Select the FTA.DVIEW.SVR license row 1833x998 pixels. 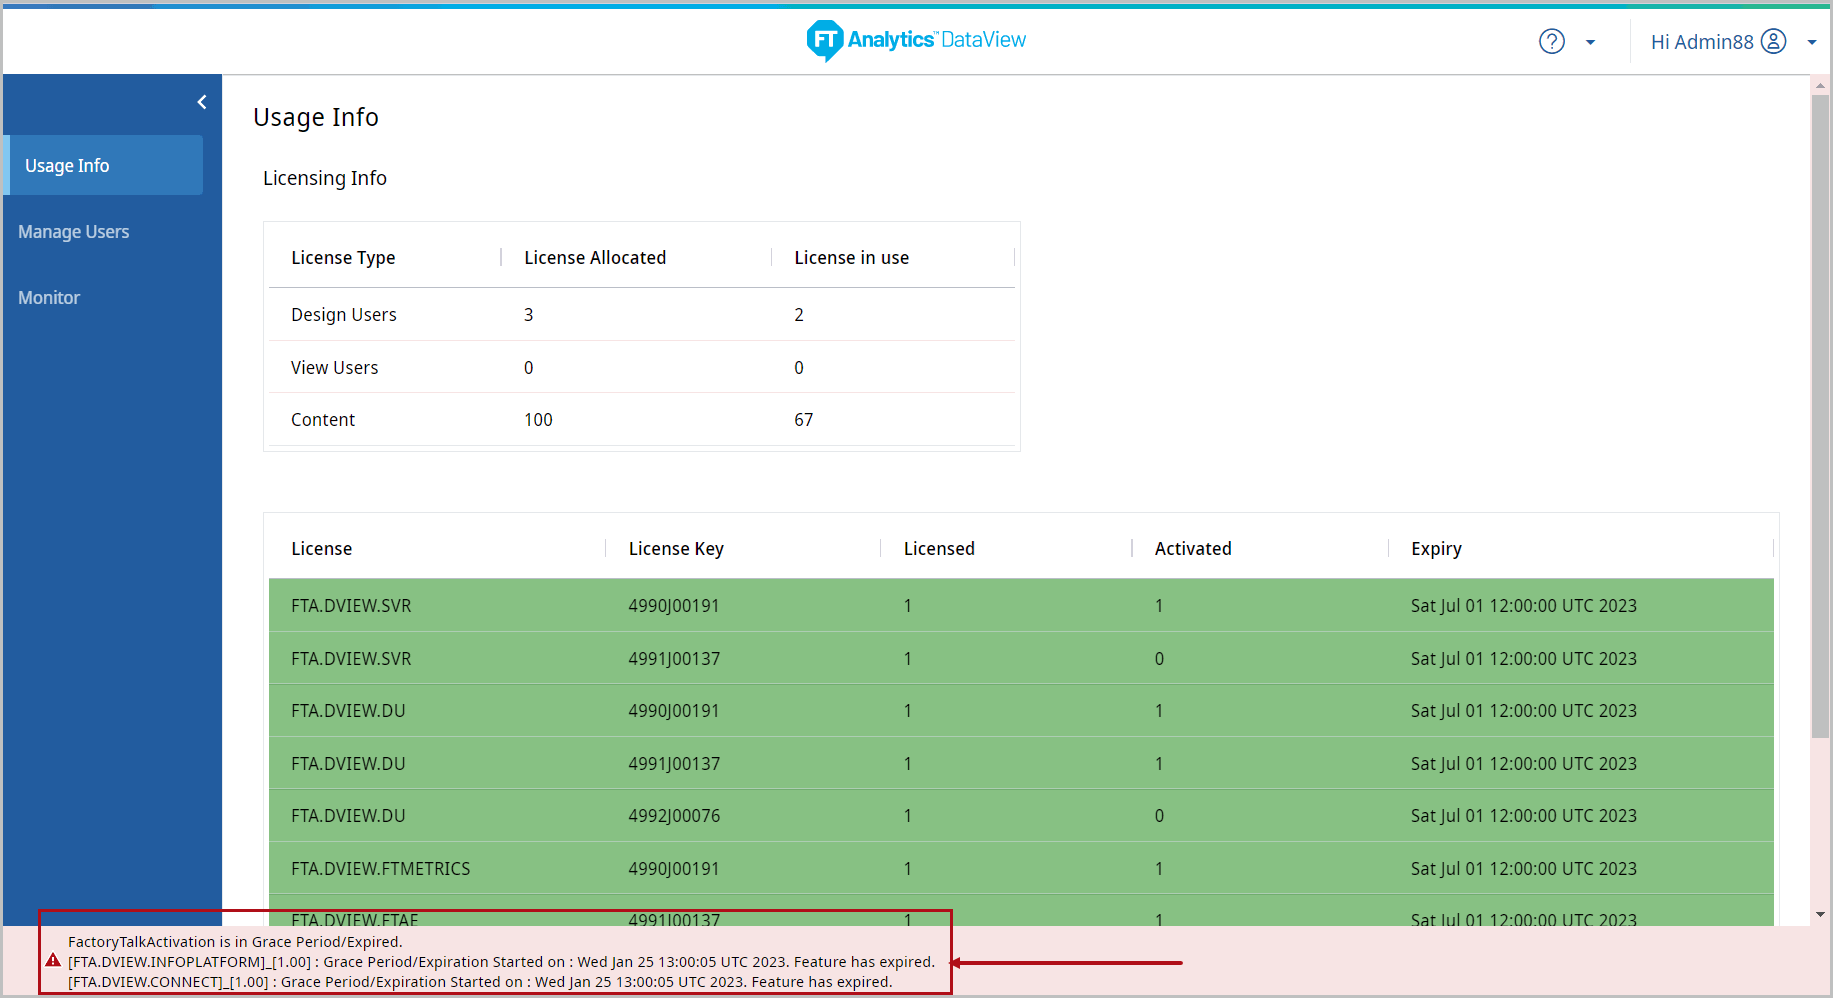[x=351, y=605]
